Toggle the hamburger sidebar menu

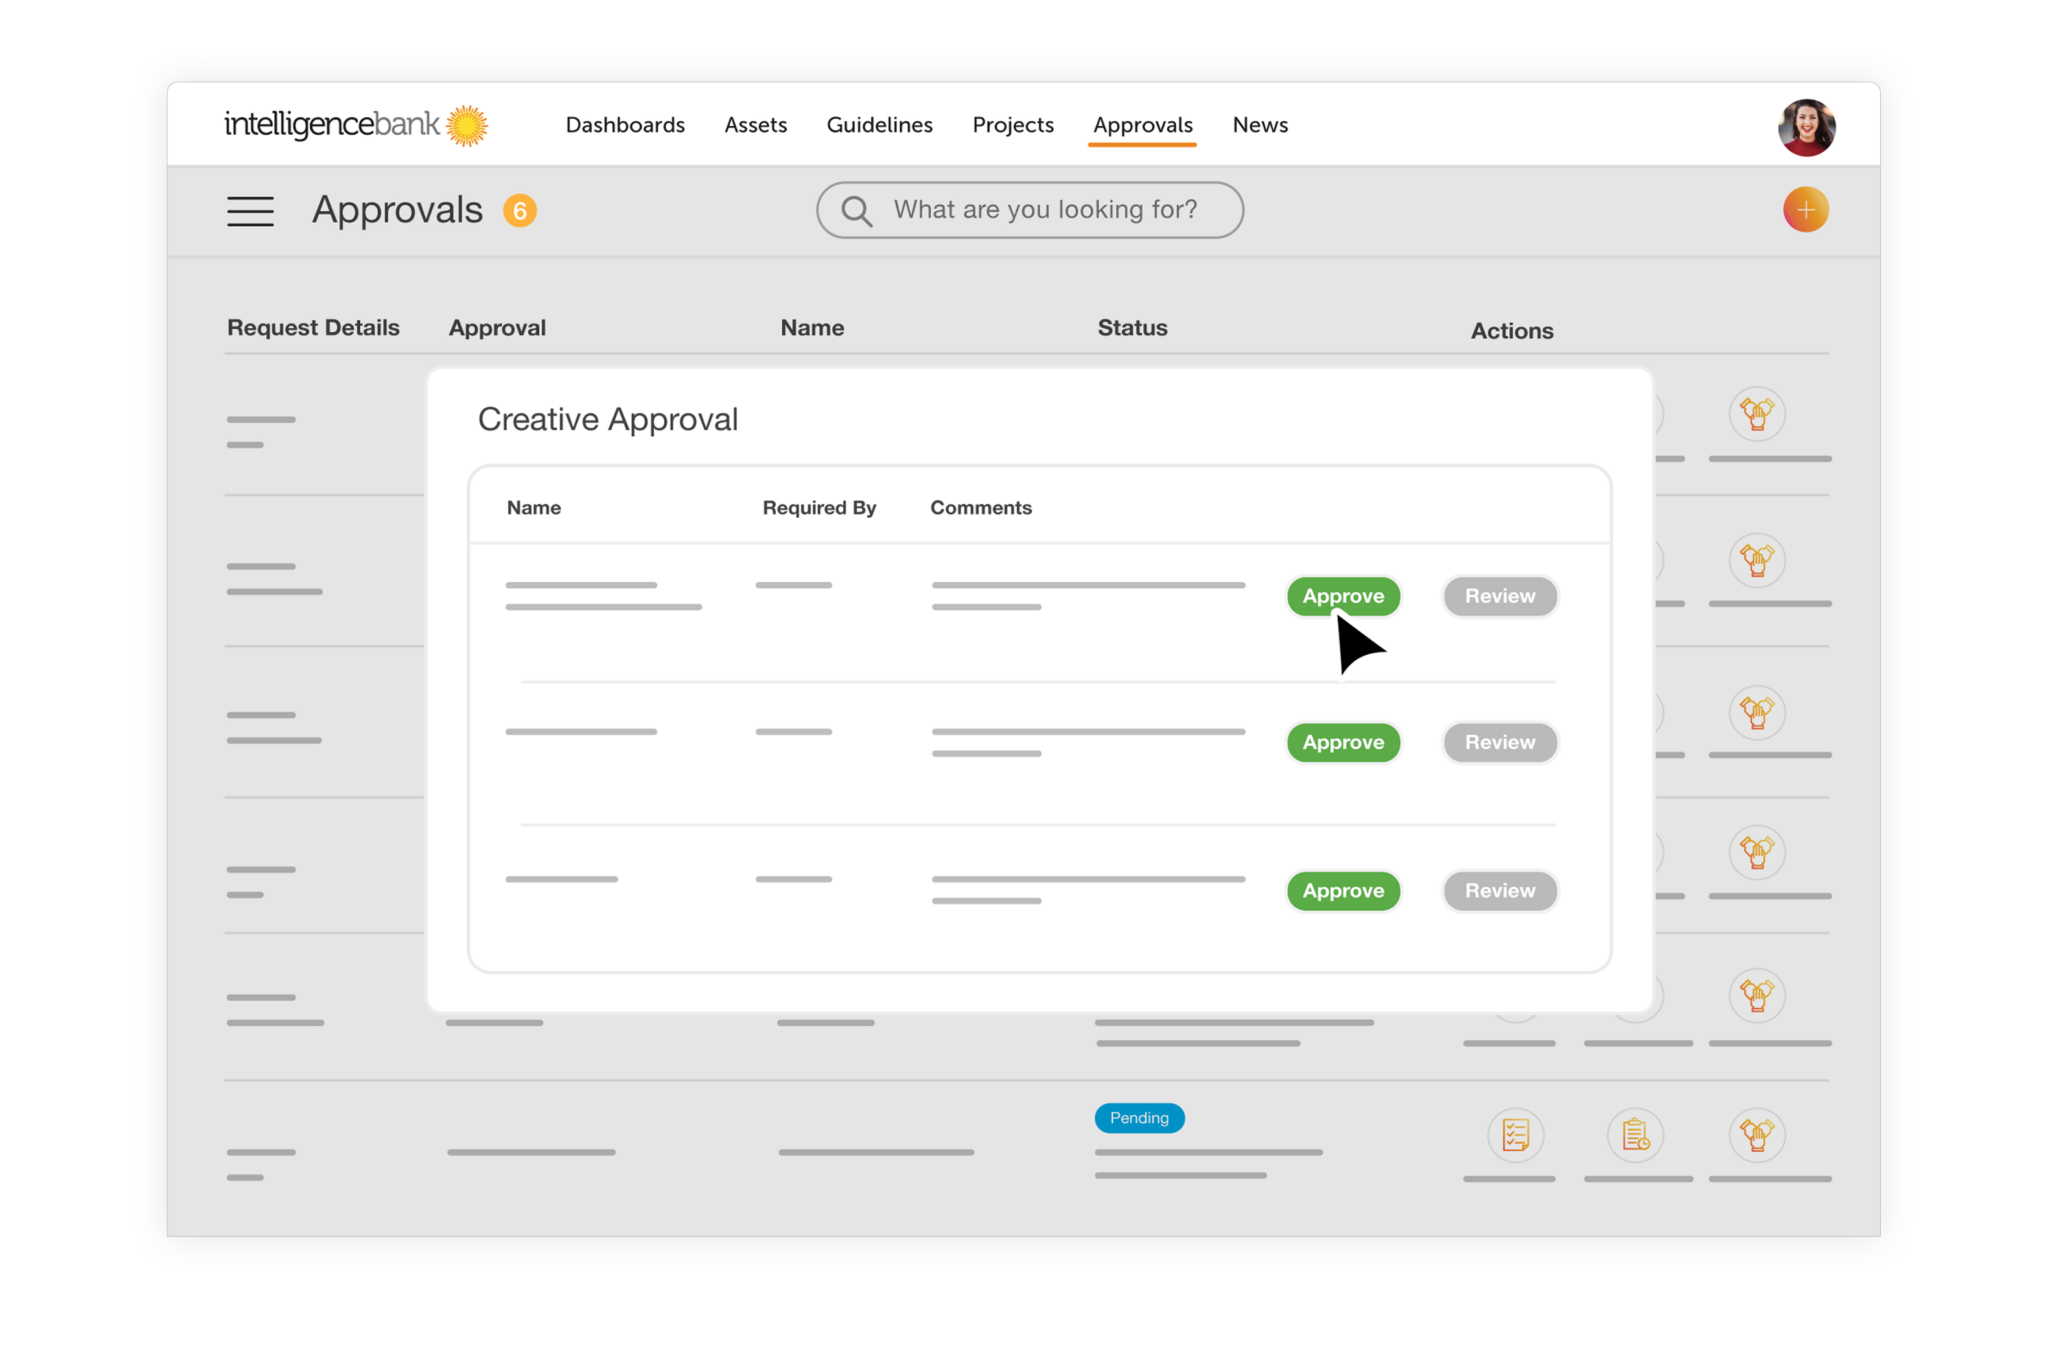pyautogui.click(x=250, y=211)
